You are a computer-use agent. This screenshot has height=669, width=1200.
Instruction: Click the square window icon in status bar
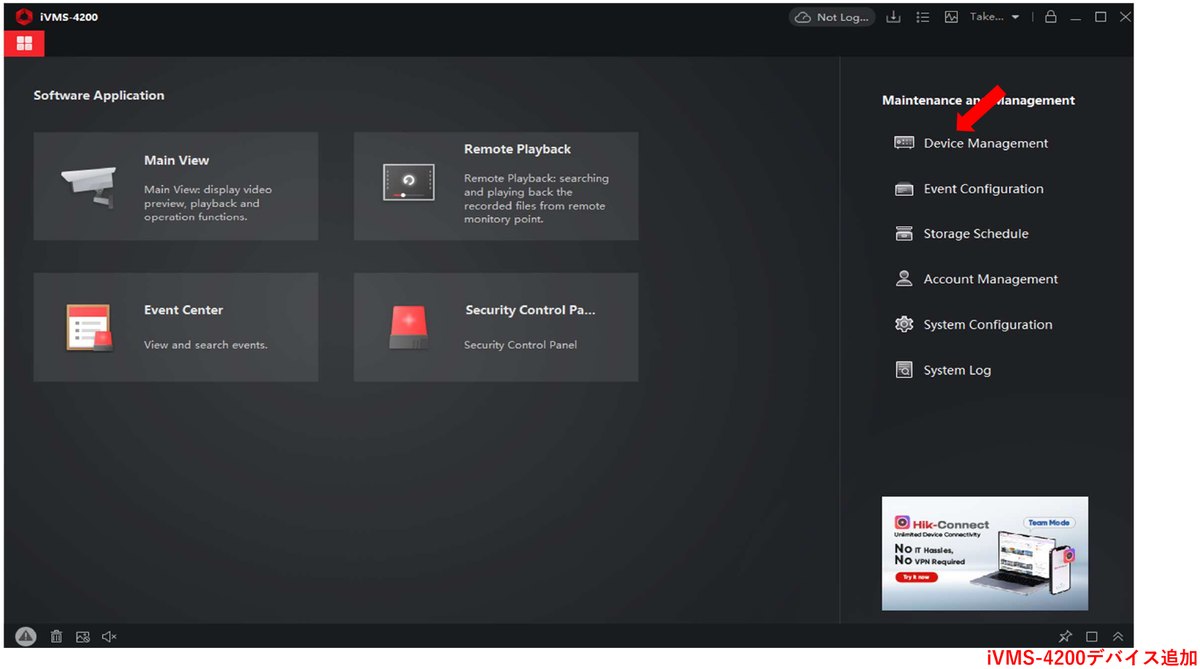1092,636
